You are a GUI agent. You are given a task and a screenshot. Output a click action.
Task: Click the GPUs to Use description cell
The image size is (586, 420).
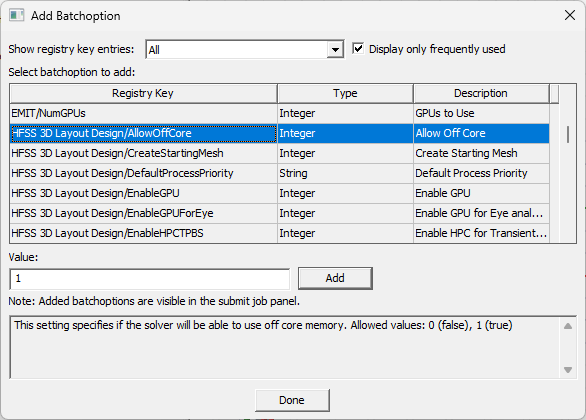(481, 113)
